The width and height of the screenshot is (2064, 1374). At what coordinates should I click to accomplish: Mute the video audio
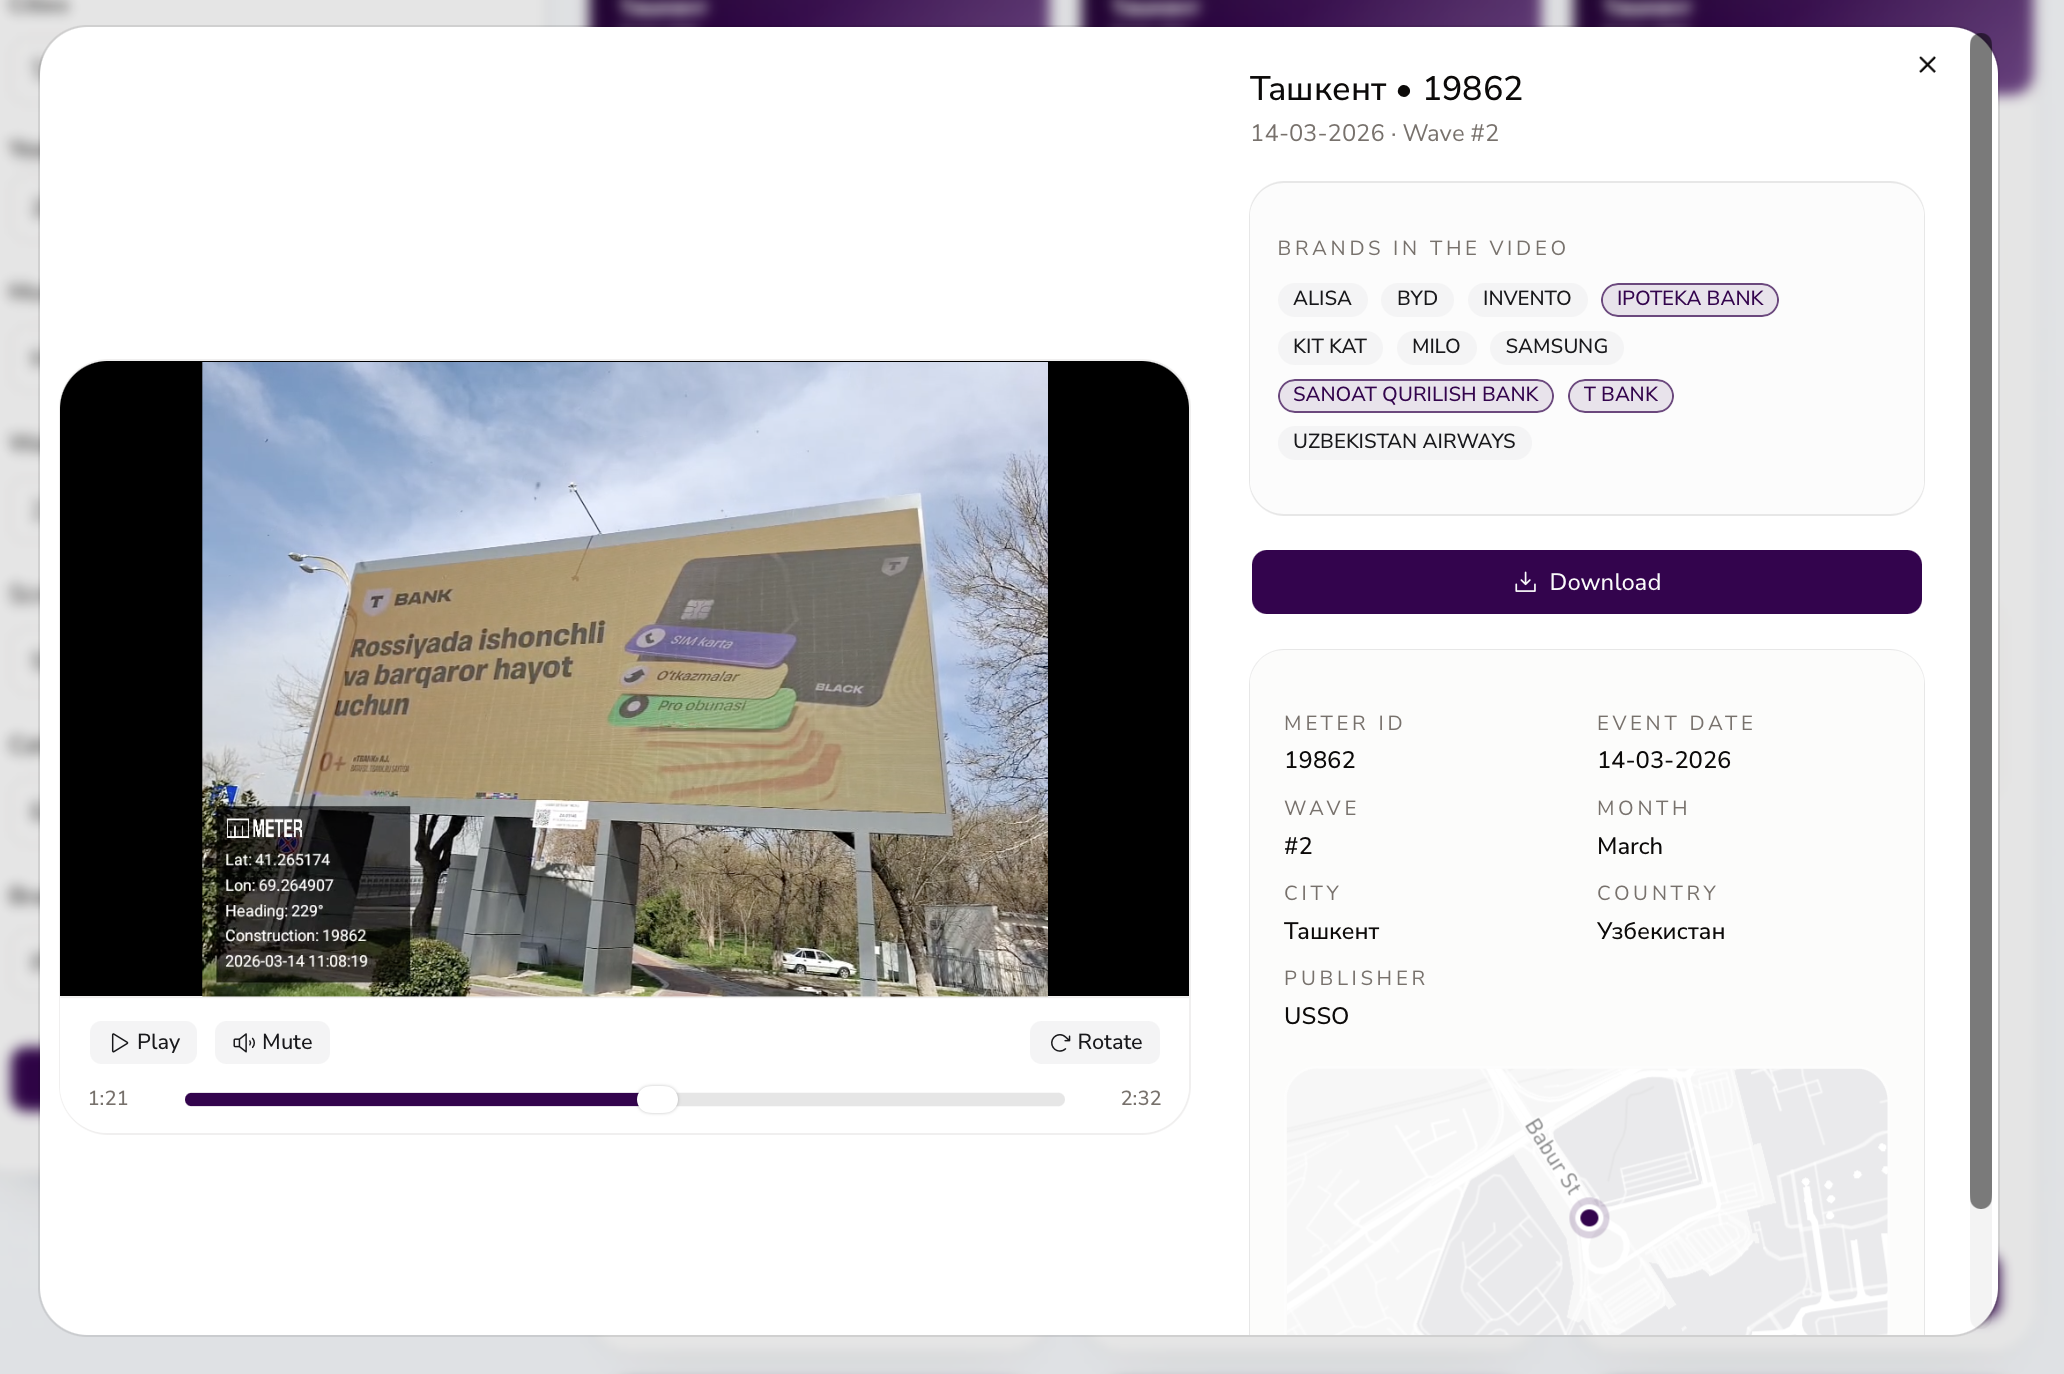(272, 1042)
